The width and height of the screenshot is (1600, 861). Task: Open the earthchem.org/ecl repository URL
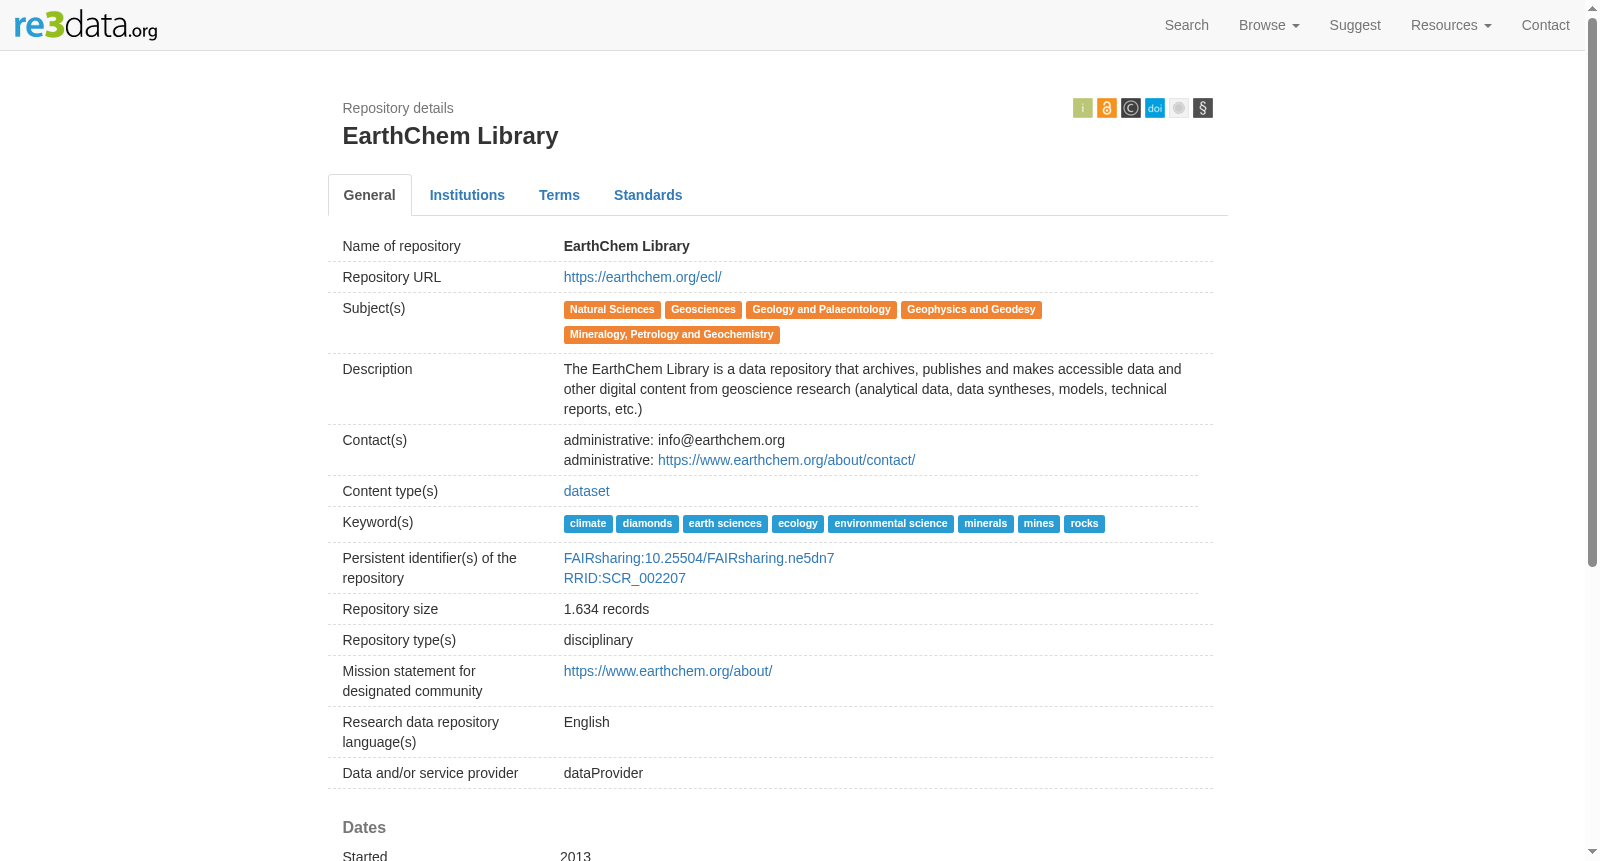tap(642, 277)
